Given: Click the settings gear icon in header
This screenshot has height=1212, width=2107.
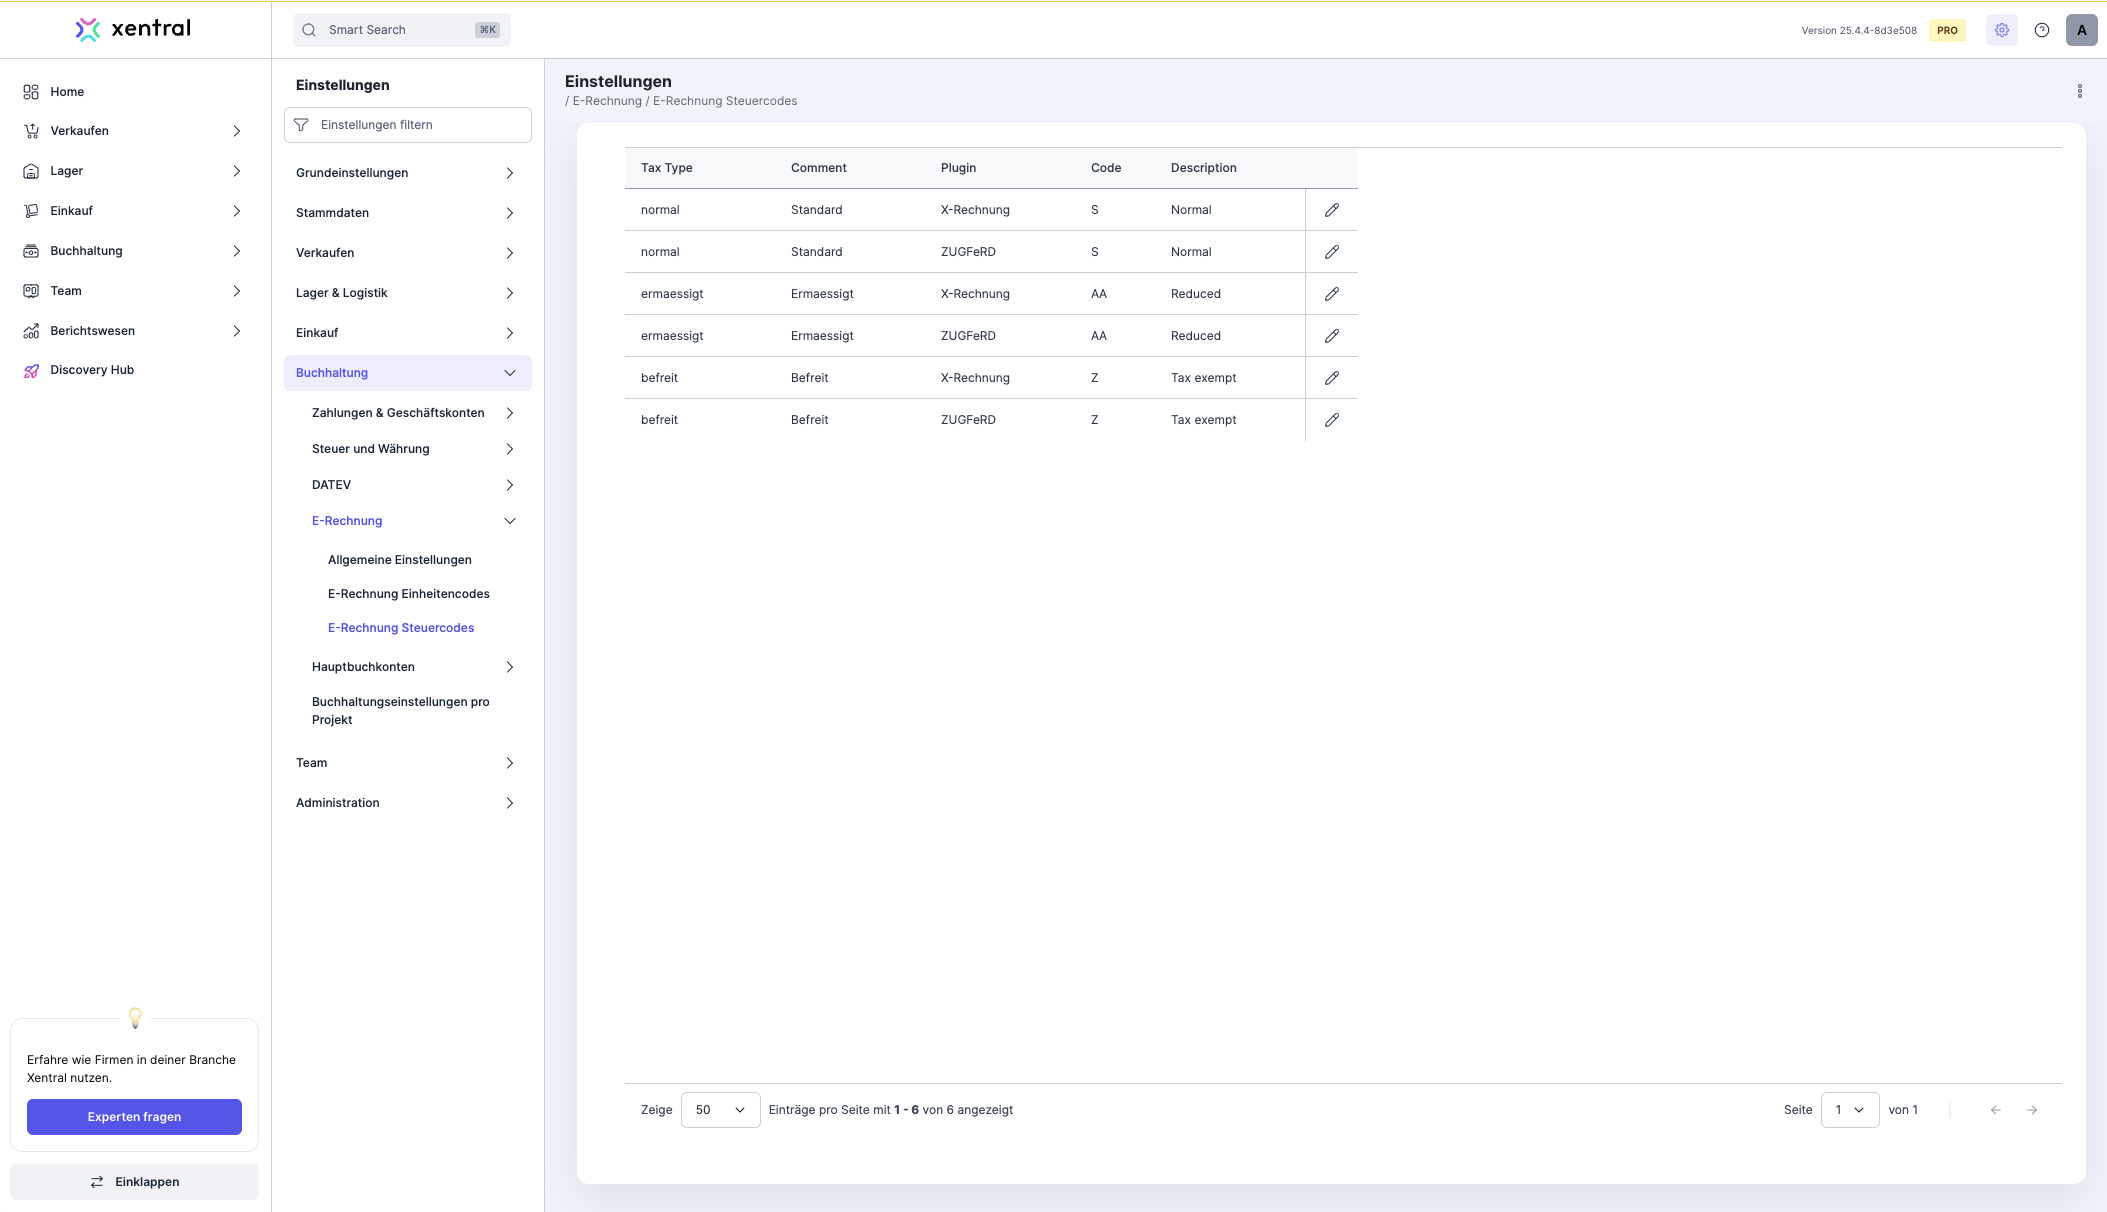Looking at the screenshot, I should tap(2001, 30).
